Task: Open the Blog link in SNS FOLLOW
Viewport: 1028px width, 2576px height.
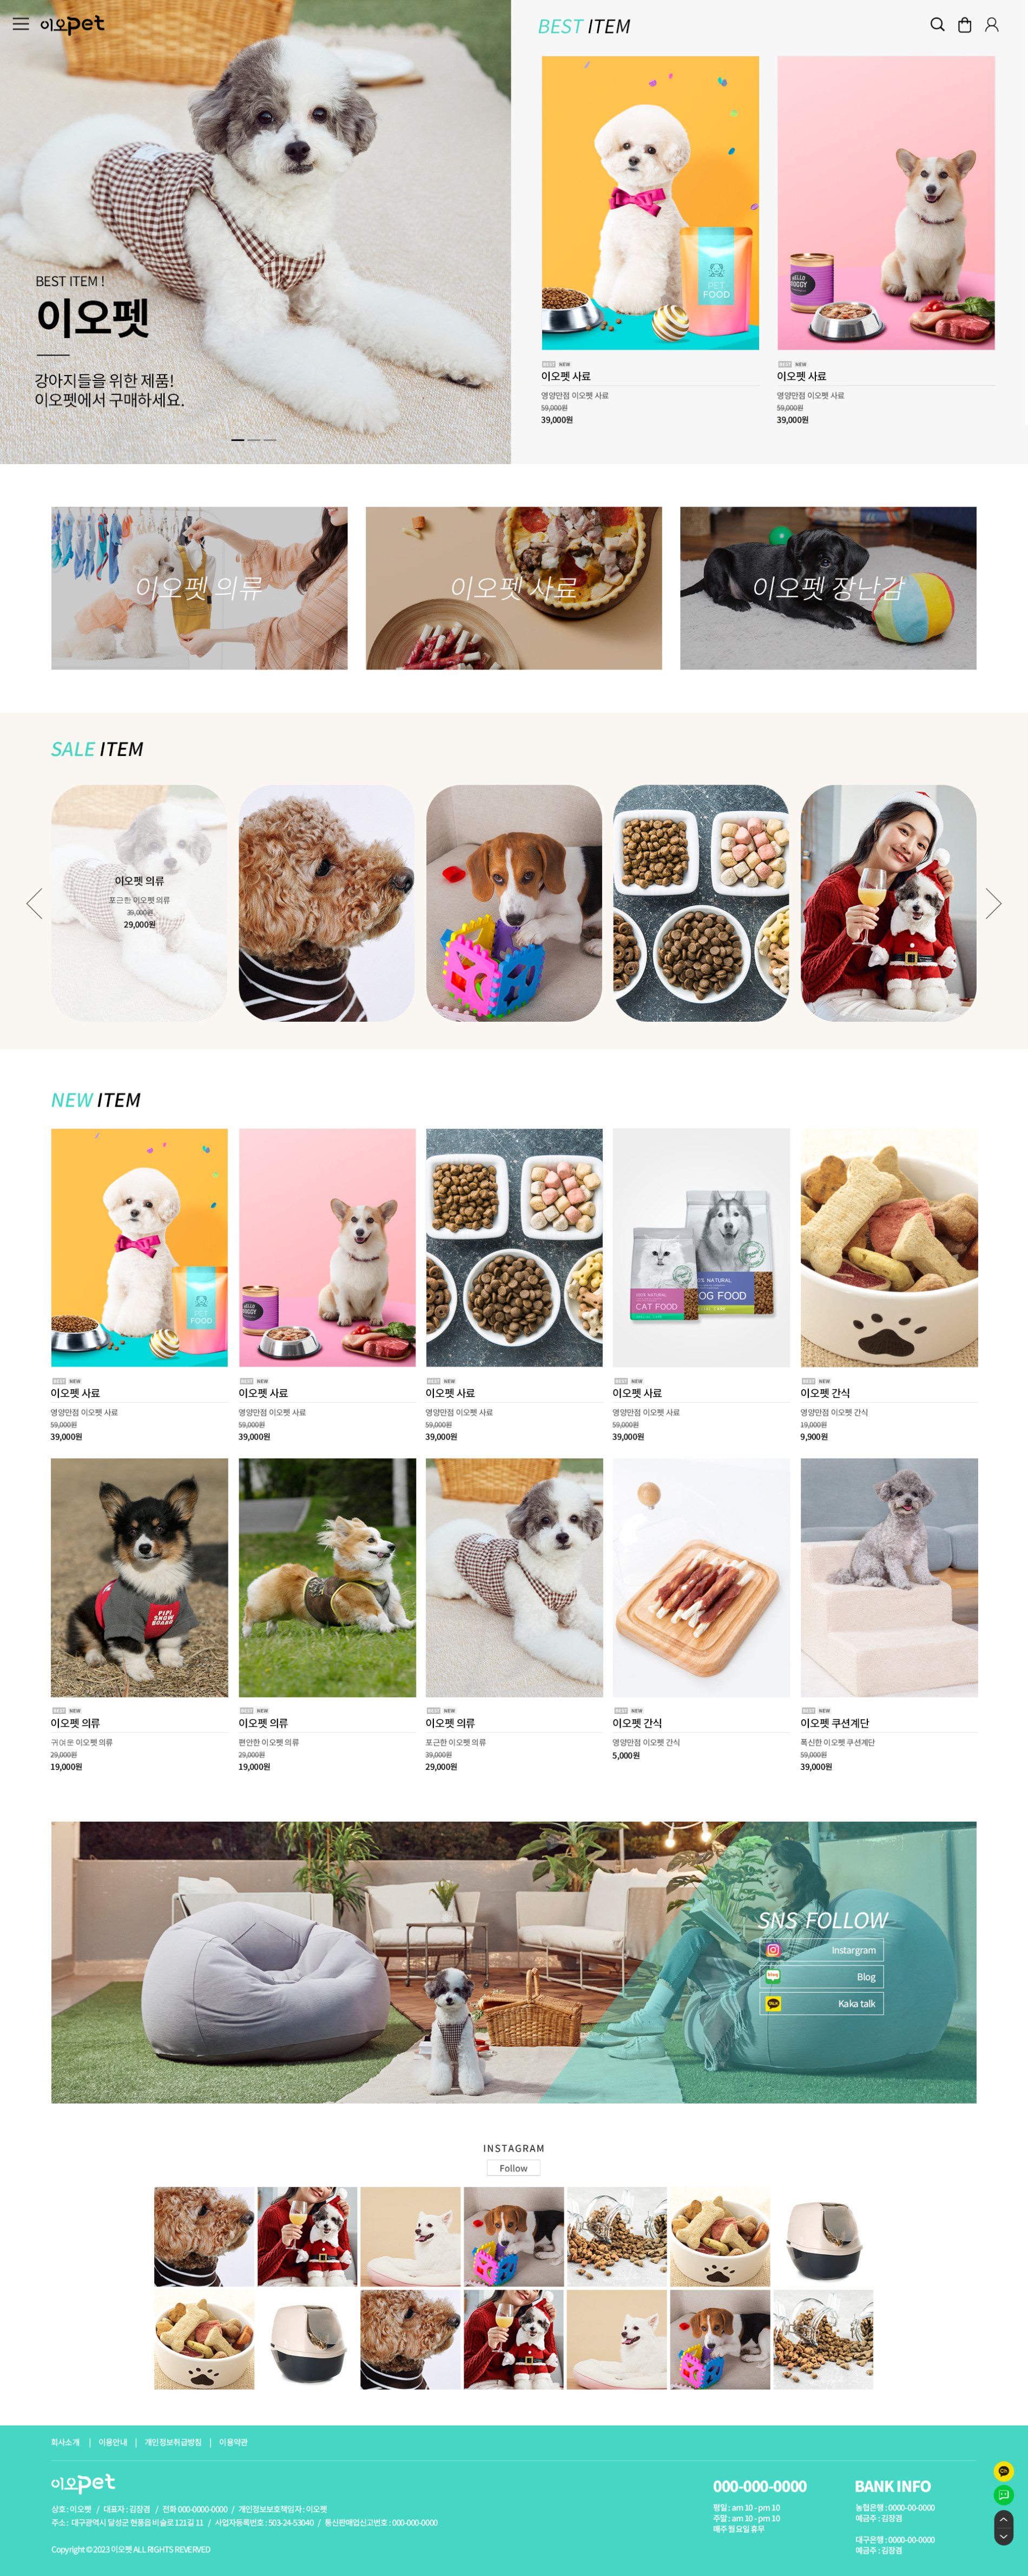Action: (x=822, y=1976)
